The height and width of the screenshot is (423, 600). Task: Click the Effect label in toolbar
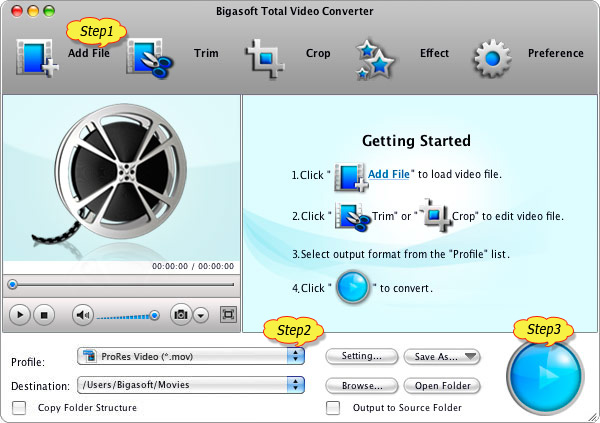tap(434, 53)
